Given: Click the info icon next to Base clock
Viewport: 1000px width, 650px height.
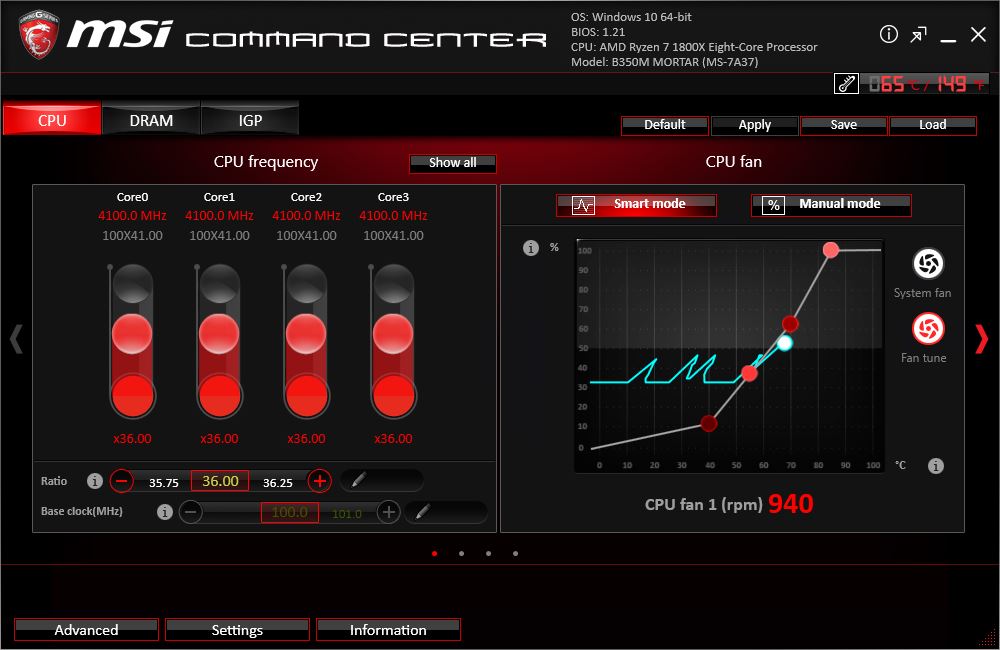Looking at the screenshot, I should point(165,512).
